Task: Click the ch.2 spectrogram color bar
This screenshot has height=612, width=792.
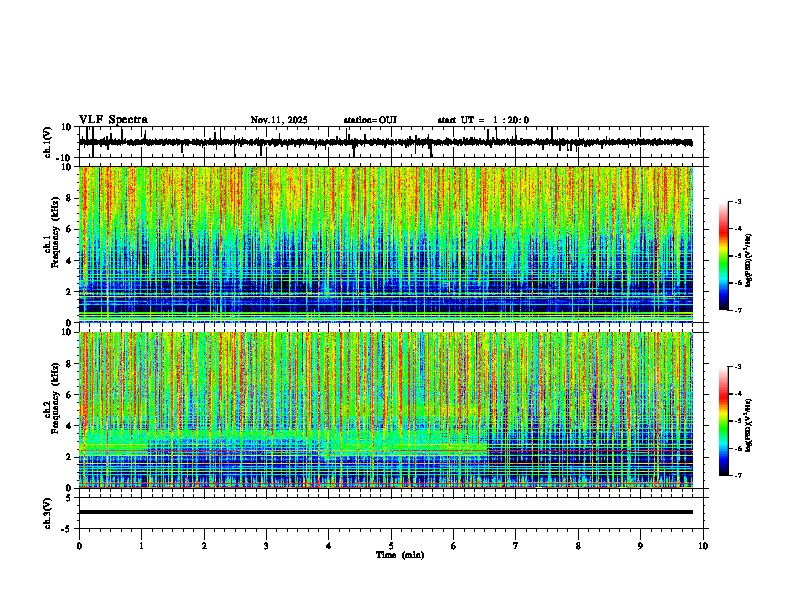Action: [724, 421]
